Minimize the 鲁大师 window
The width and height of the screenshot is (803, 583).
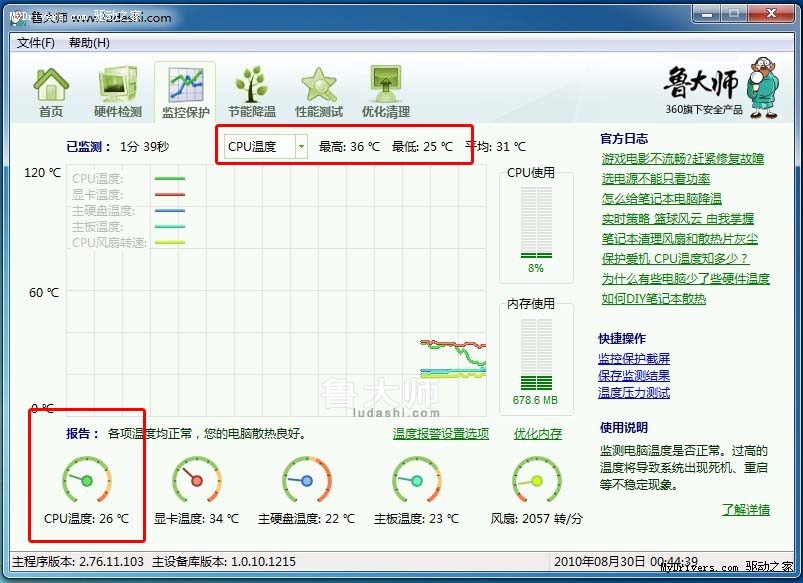pyautogui.click(x=707, y=13)
